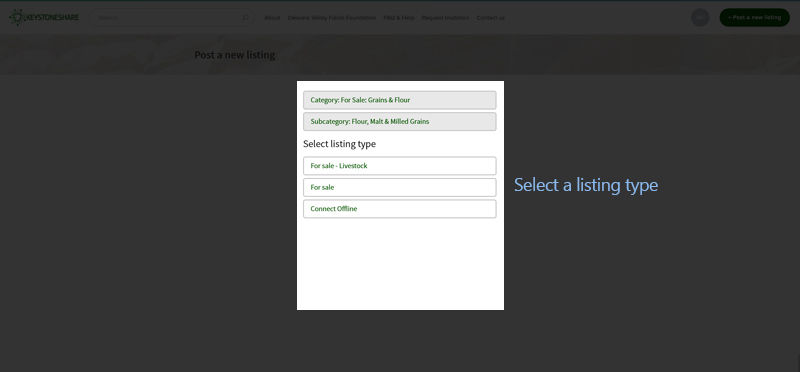The height and width of the screenshot is (372, 800).
Task: Open the Request invitation link
Action: (445, 18)
